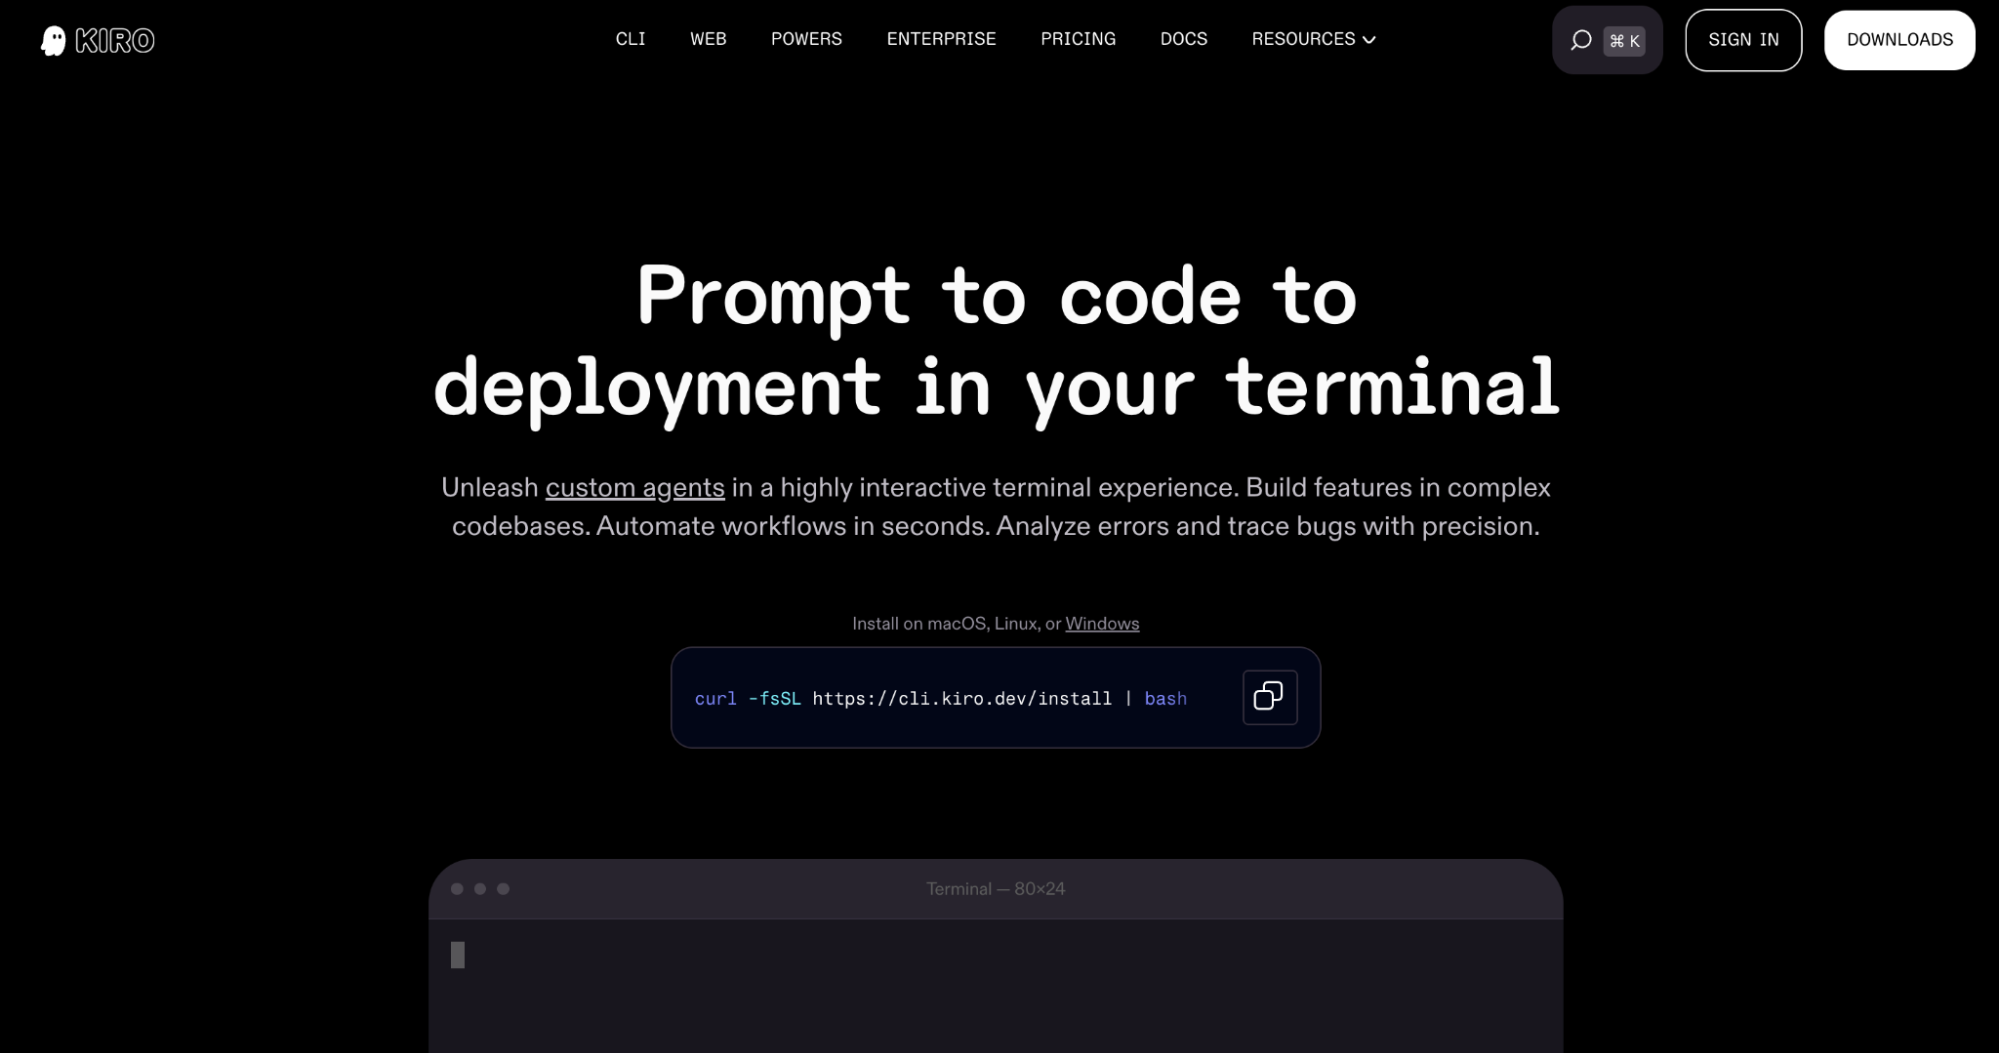Click the 'Install on macOS, Linux, or' text
The height and width of the screenshot is (1054, 1999).
tap(956, 624)
